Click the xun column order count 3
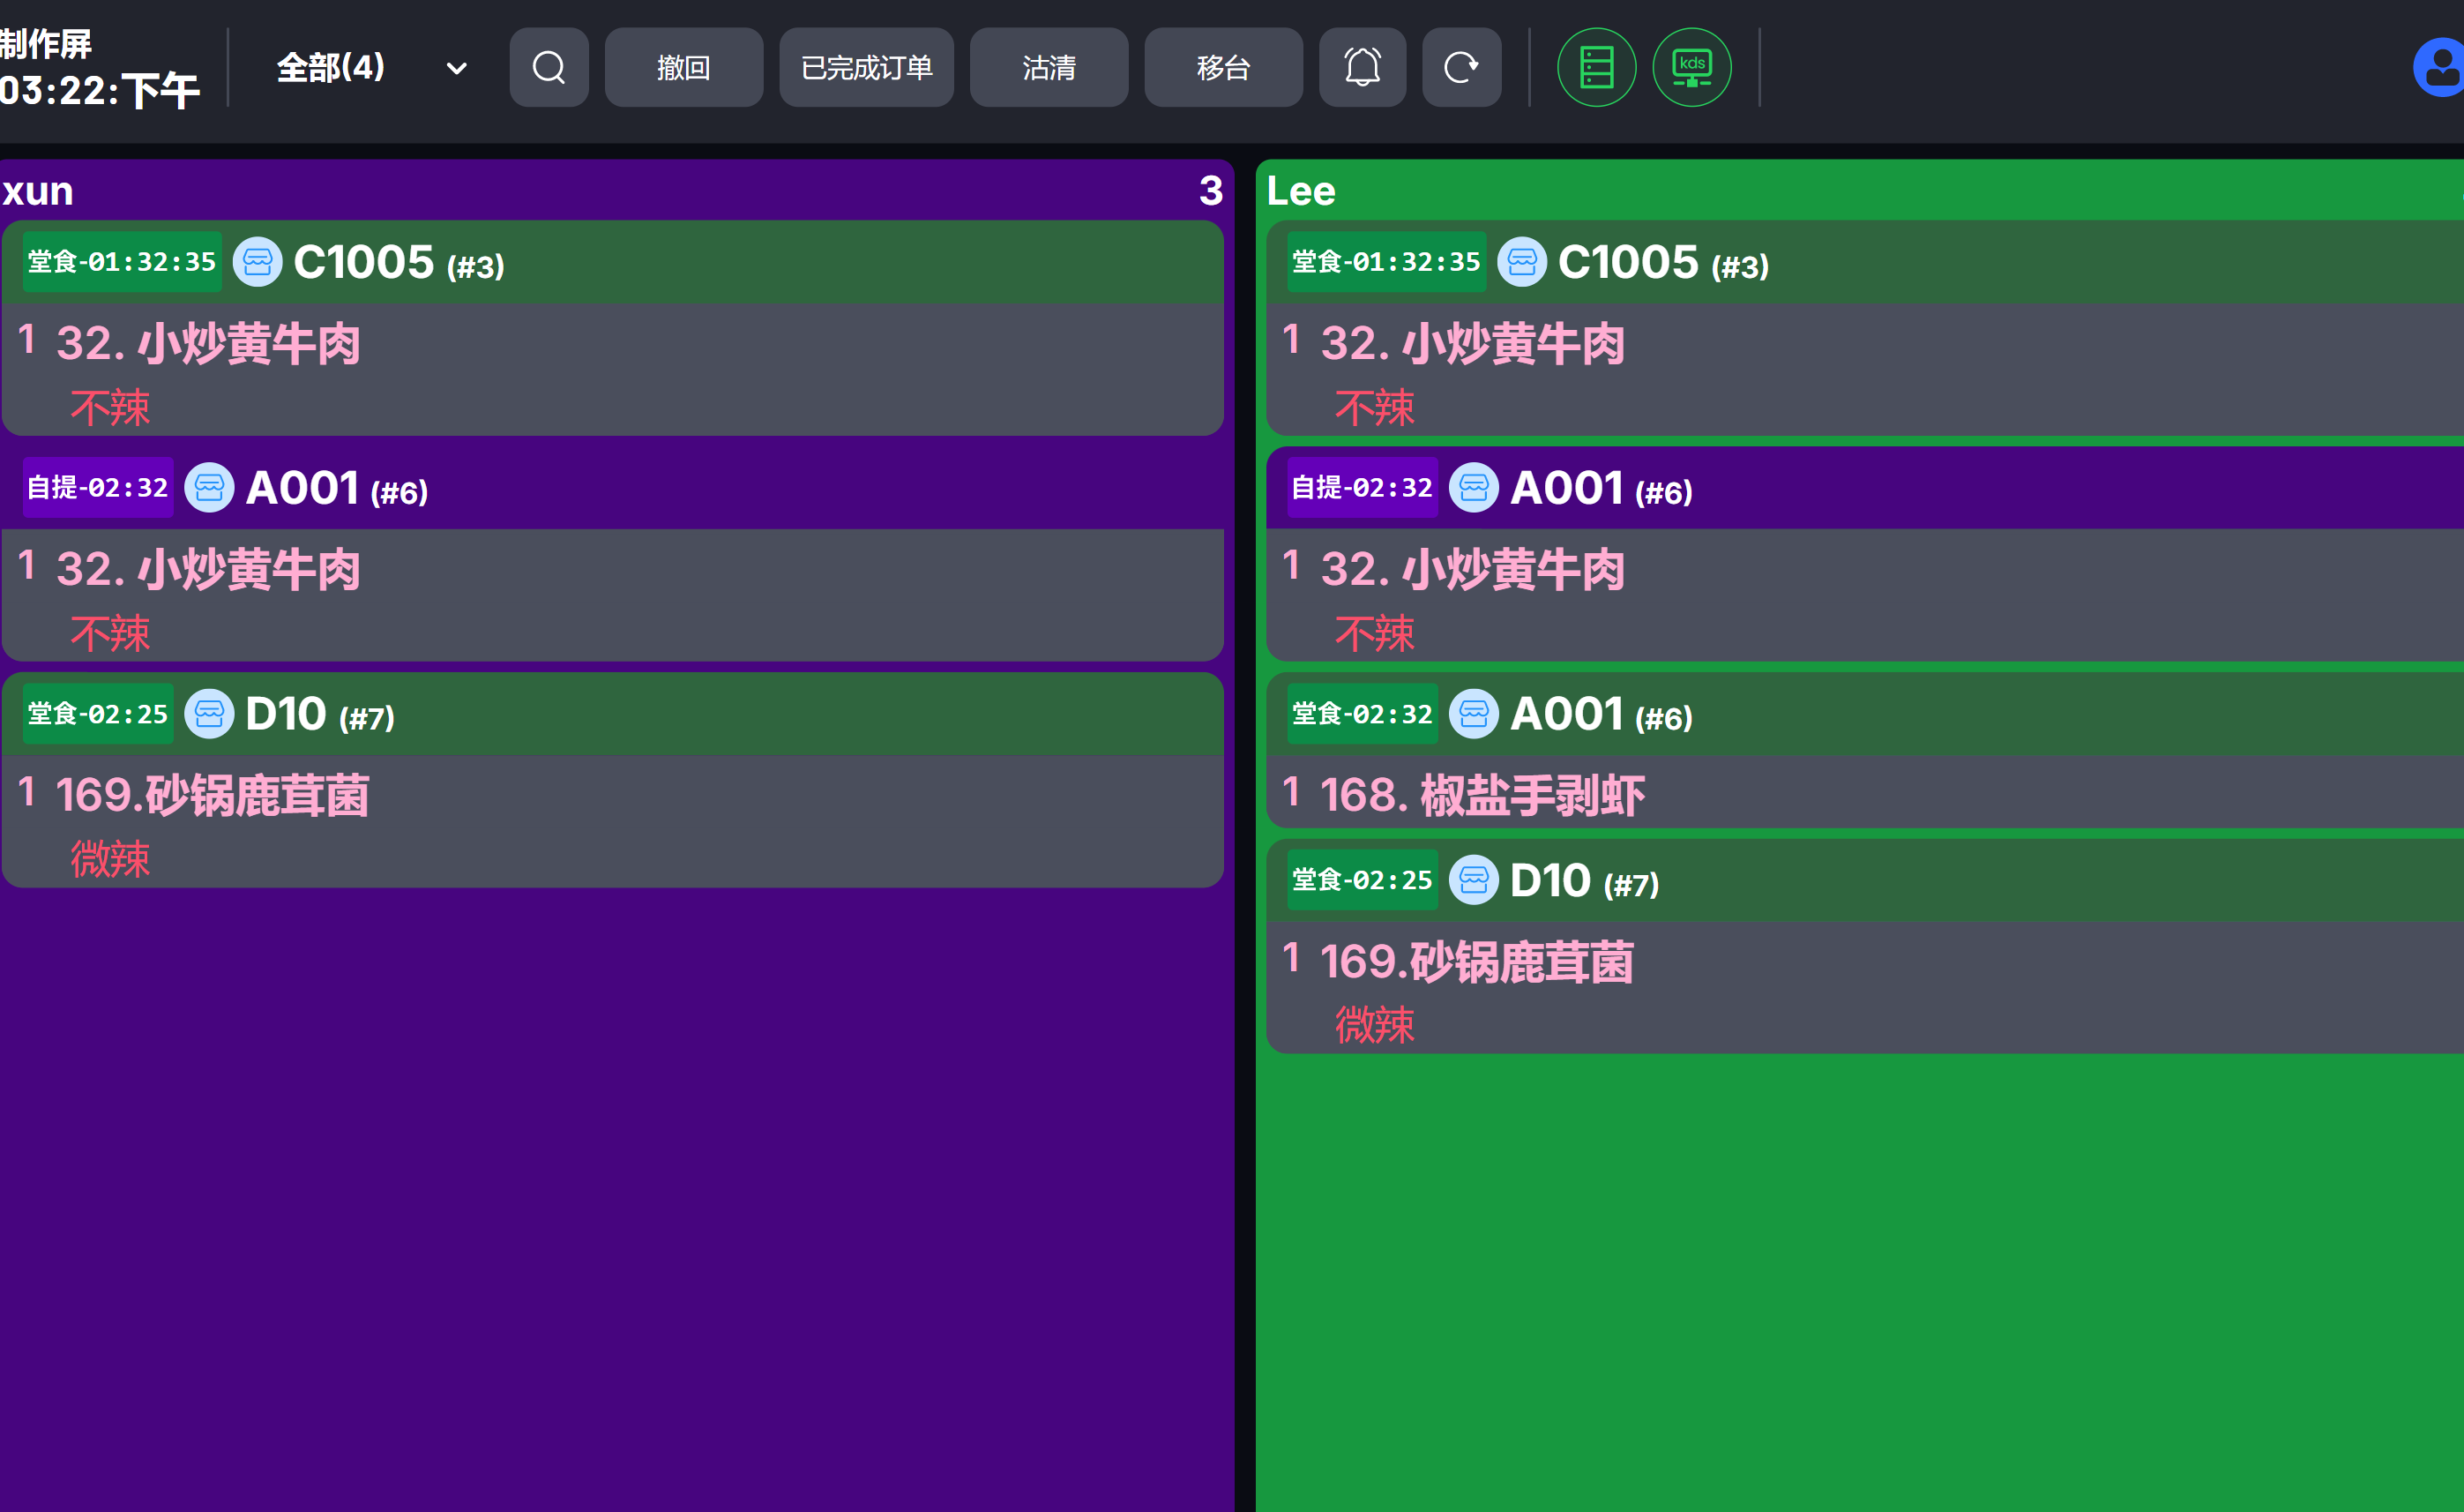This screenshot has width=2464, height=1512. [x=1210, y=191]
